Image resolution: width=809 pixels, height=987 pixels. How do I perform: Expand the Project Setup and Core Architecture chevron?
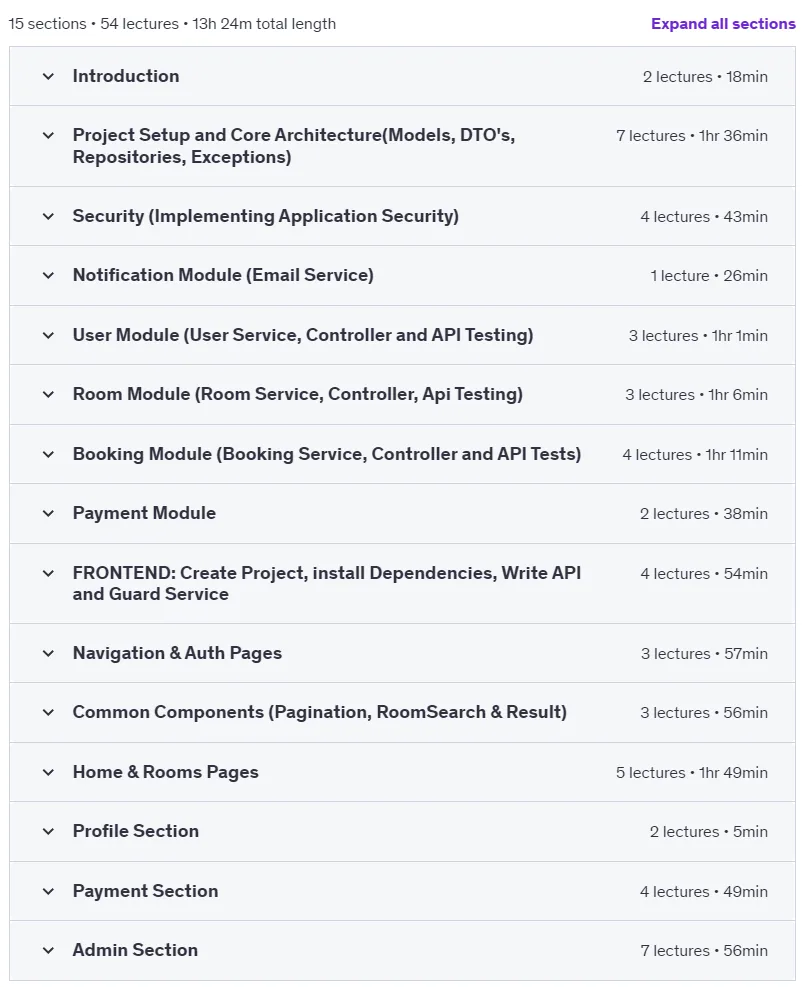(48, 135)
